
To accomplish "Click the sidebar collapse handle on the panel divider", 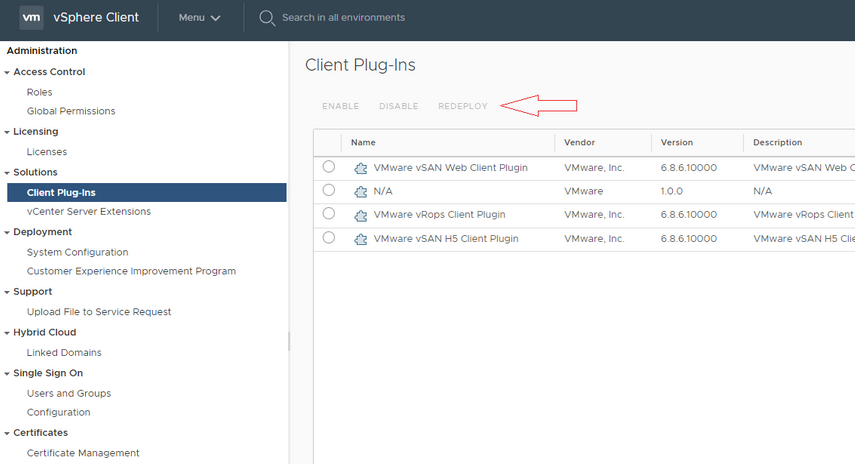I will pos(289,341).
